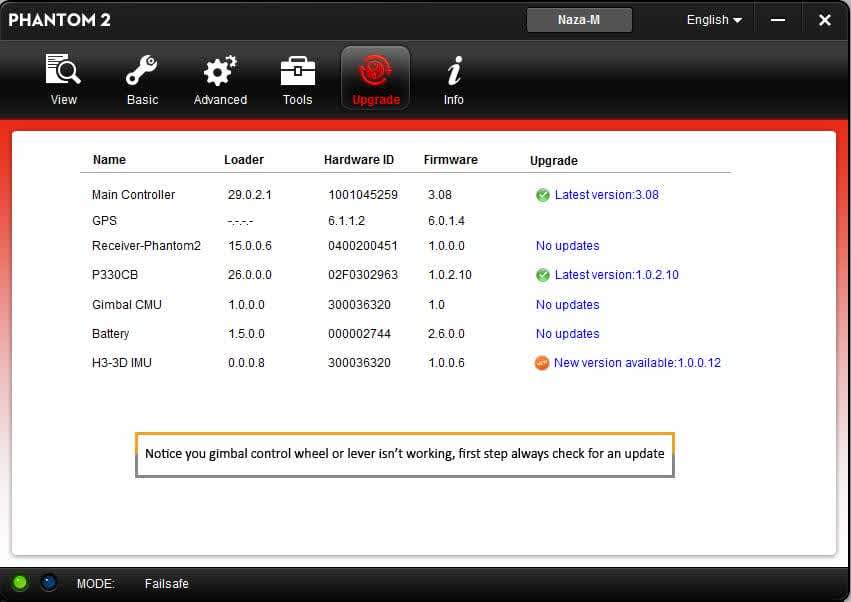
Task: Click No updates link for Battery
Action: (x=568, y=334)
